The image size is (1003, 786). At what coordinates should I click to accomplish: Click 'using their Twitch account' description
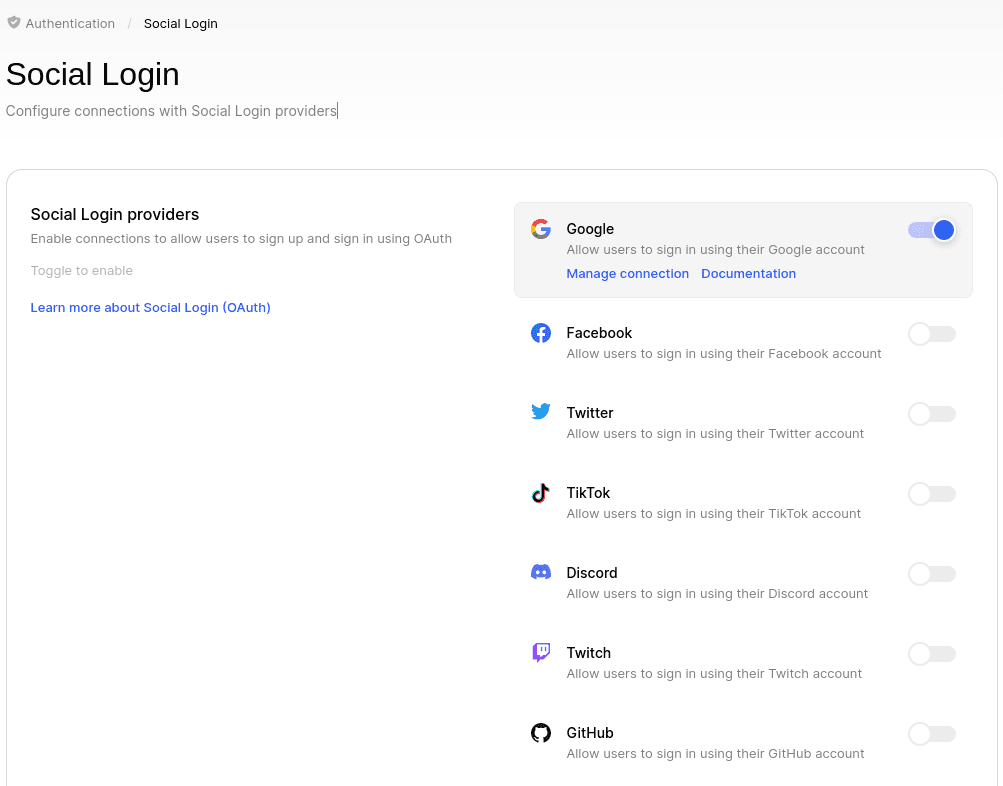[714, 673]
